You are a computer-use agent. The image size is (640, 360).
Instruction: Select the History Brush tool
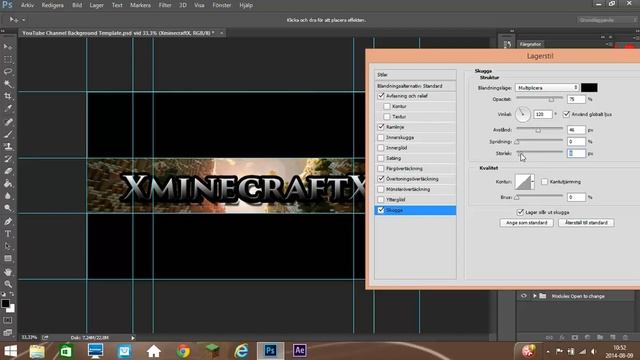pyautogui.click(x=8, y=158)
